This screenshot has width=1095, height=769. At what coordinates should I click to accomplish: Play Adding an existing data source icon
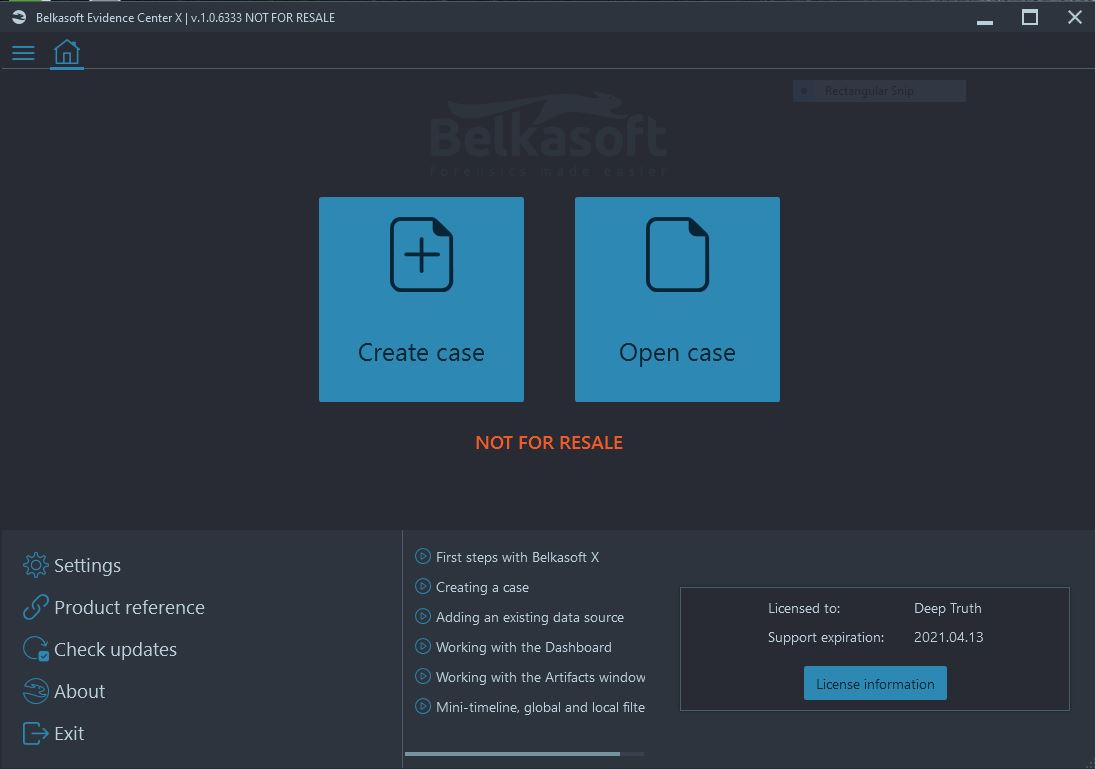click(422, 616)
